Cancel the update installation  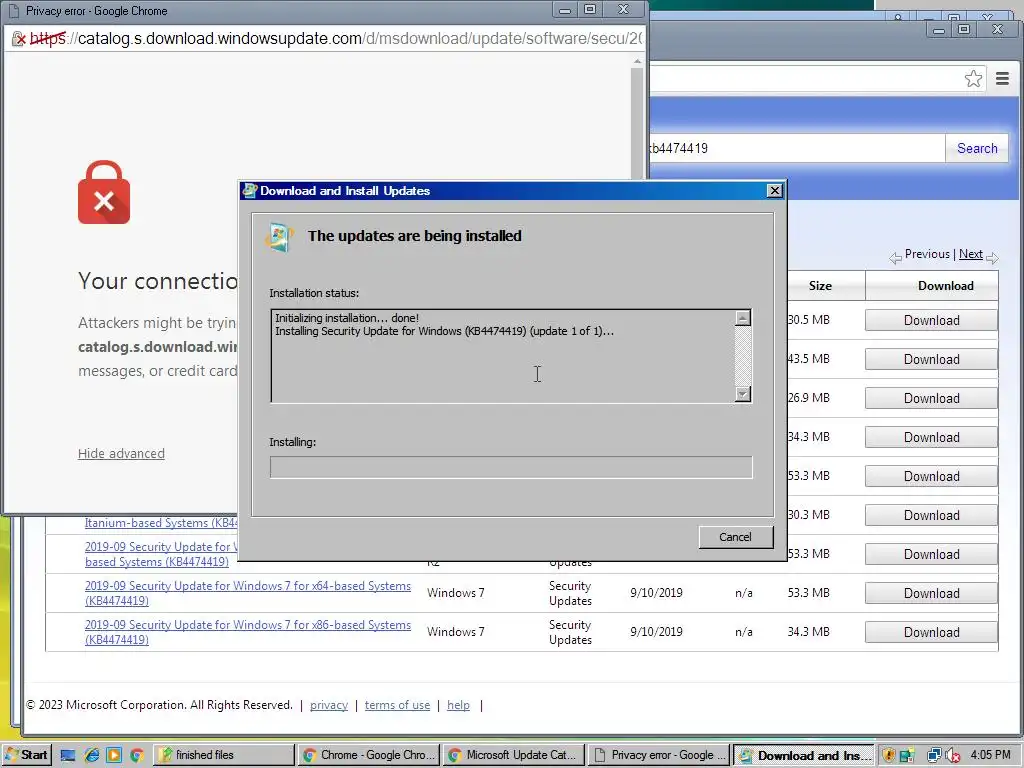point(735,537)
